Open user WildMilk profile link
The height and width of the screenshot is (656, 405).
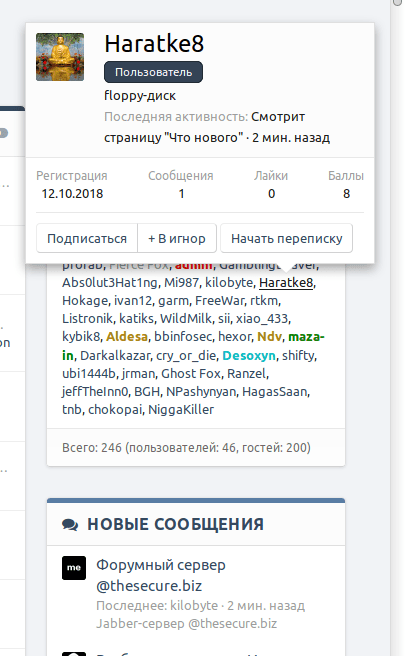[186, 319]
